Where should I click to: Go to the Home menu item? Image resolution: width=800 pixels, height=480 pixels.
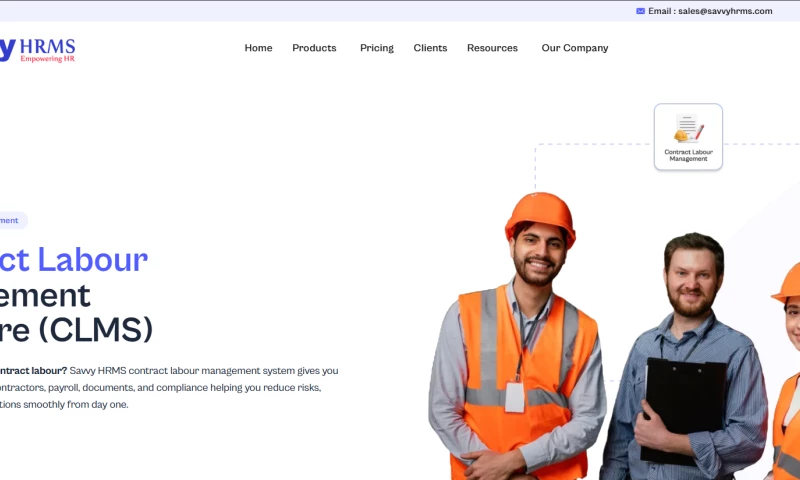[258, 48]
